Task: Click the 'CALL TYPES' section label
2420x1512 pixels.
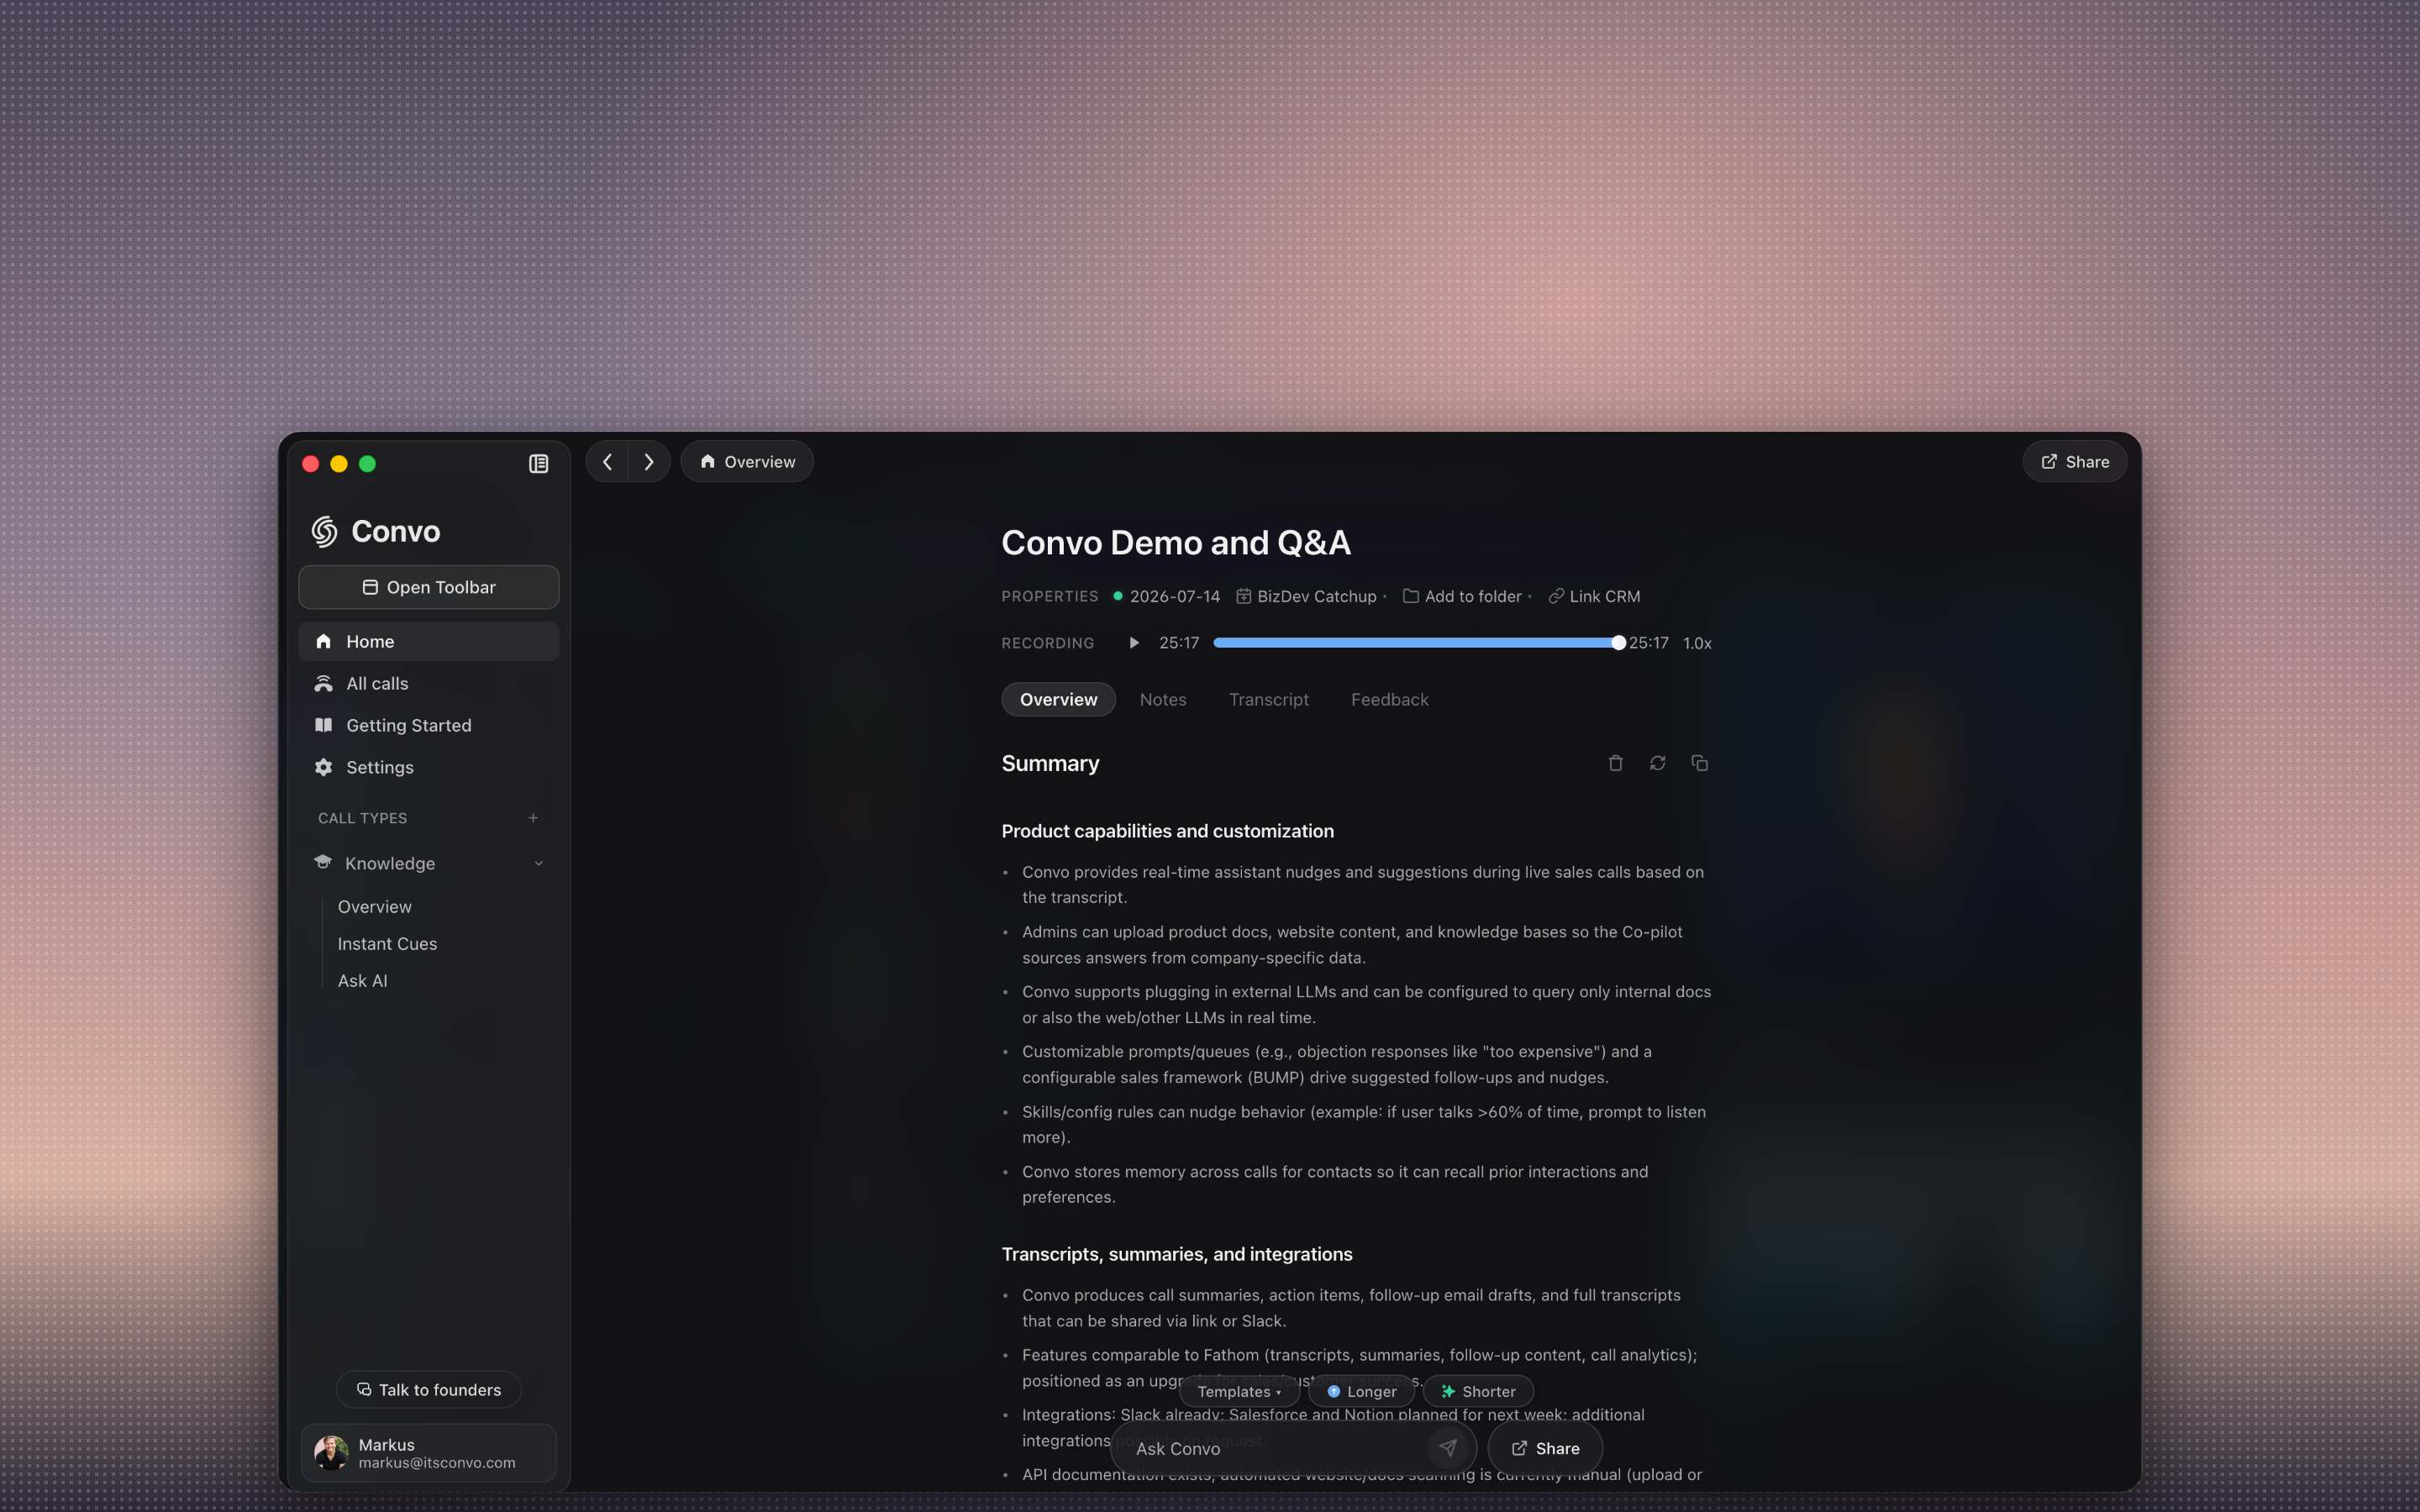Action: pyautogui.click(x=362, y=818)
